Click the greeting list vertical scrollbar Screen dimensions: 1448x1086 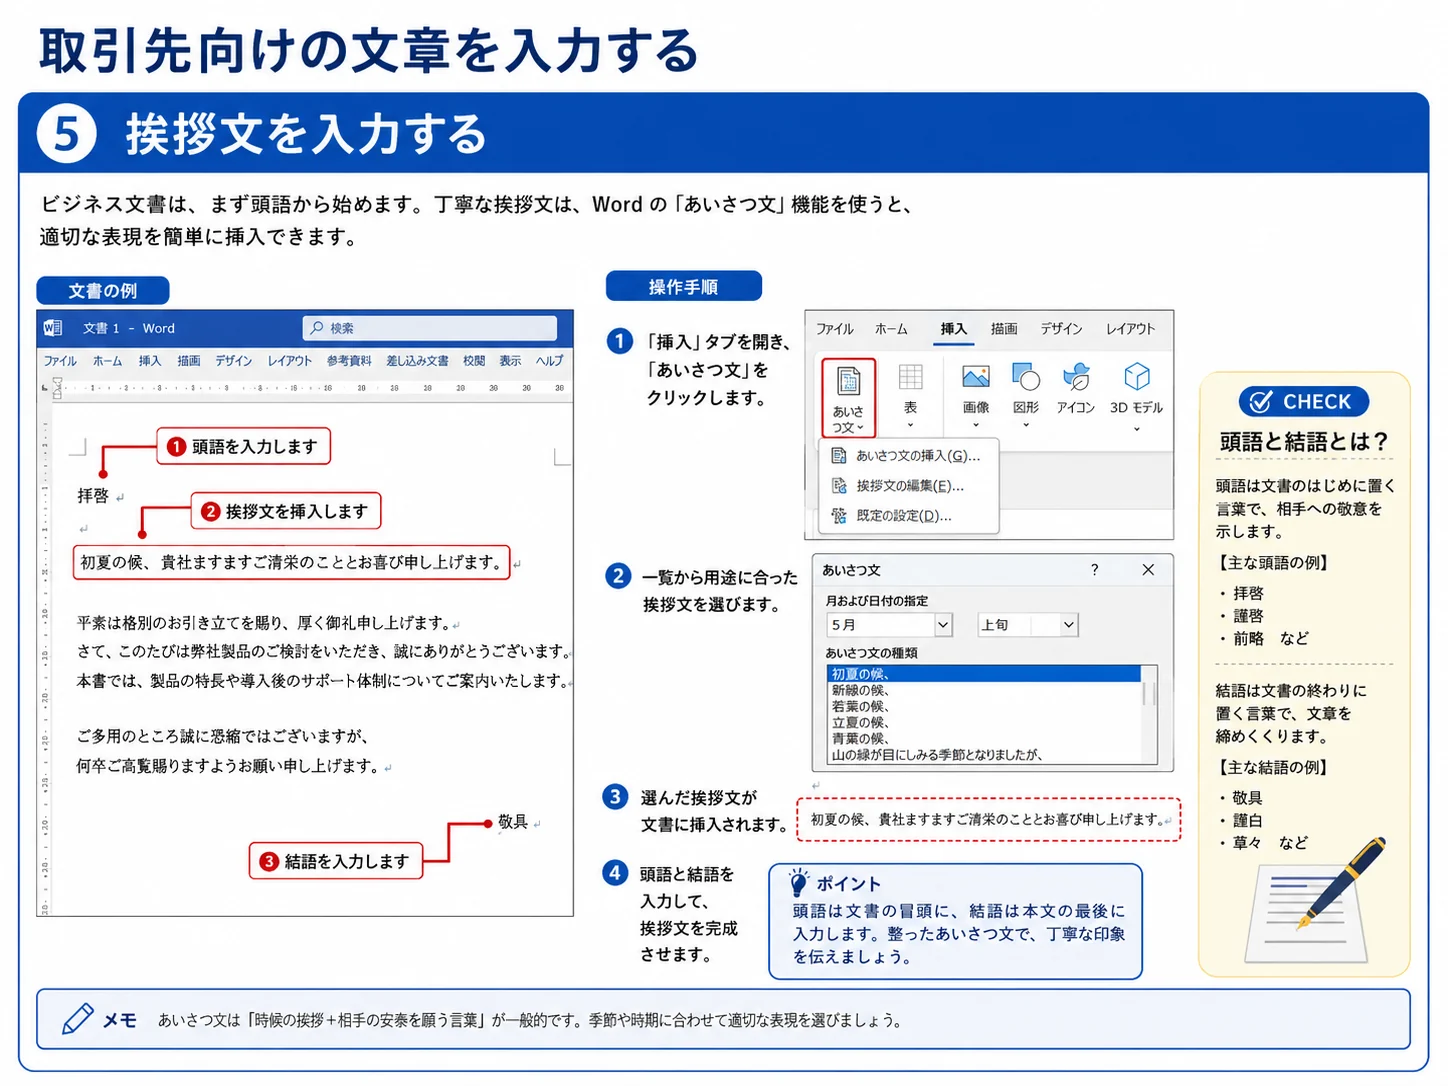pyautogui.click(x=1149, y=715)
